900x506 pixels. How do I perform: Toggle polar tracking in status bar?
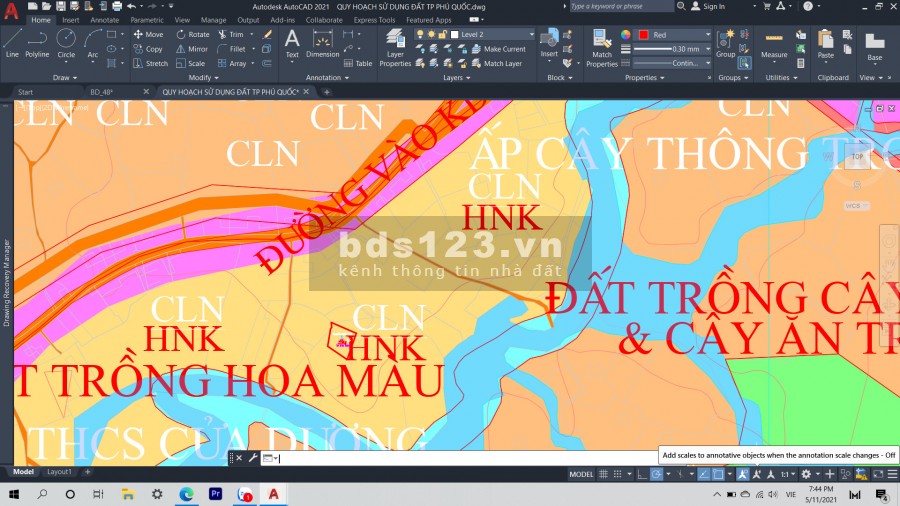pos(657,474)
